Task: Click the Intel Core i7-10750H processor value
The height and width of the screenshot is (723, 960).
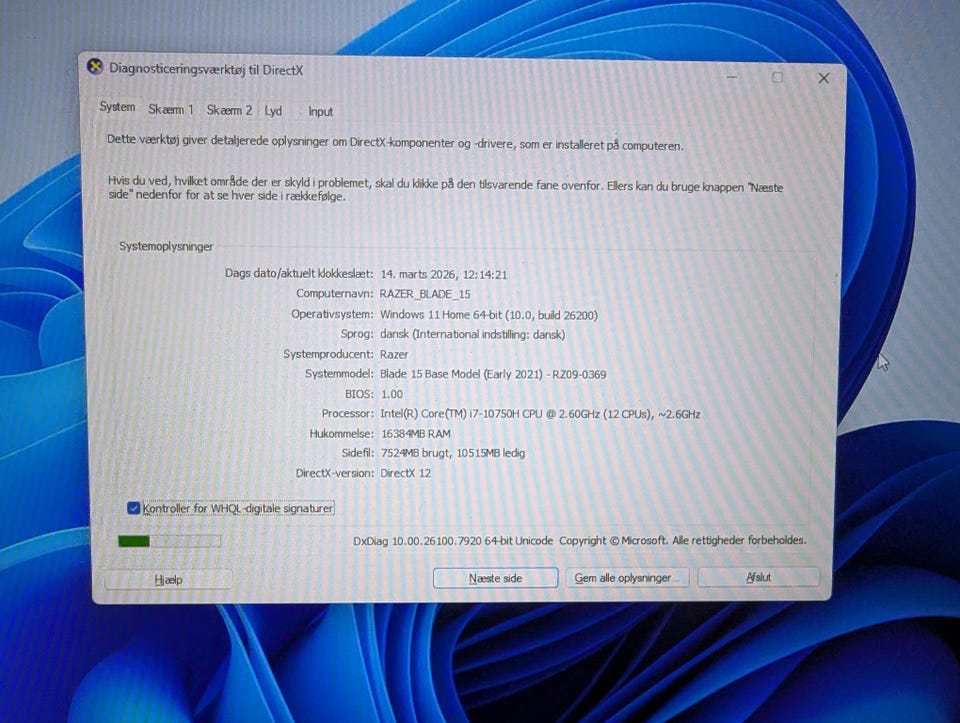Action: click(540, 414)
